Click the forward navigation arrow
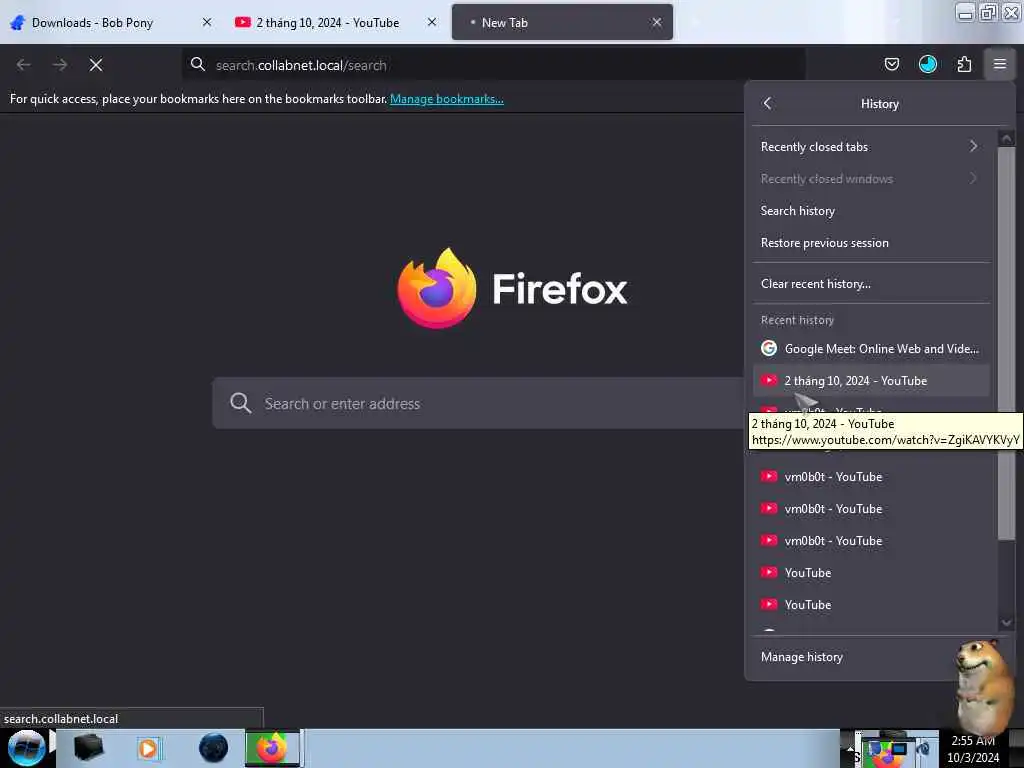The width and height of the screenshot is (1024, 768). coord(60,65)
